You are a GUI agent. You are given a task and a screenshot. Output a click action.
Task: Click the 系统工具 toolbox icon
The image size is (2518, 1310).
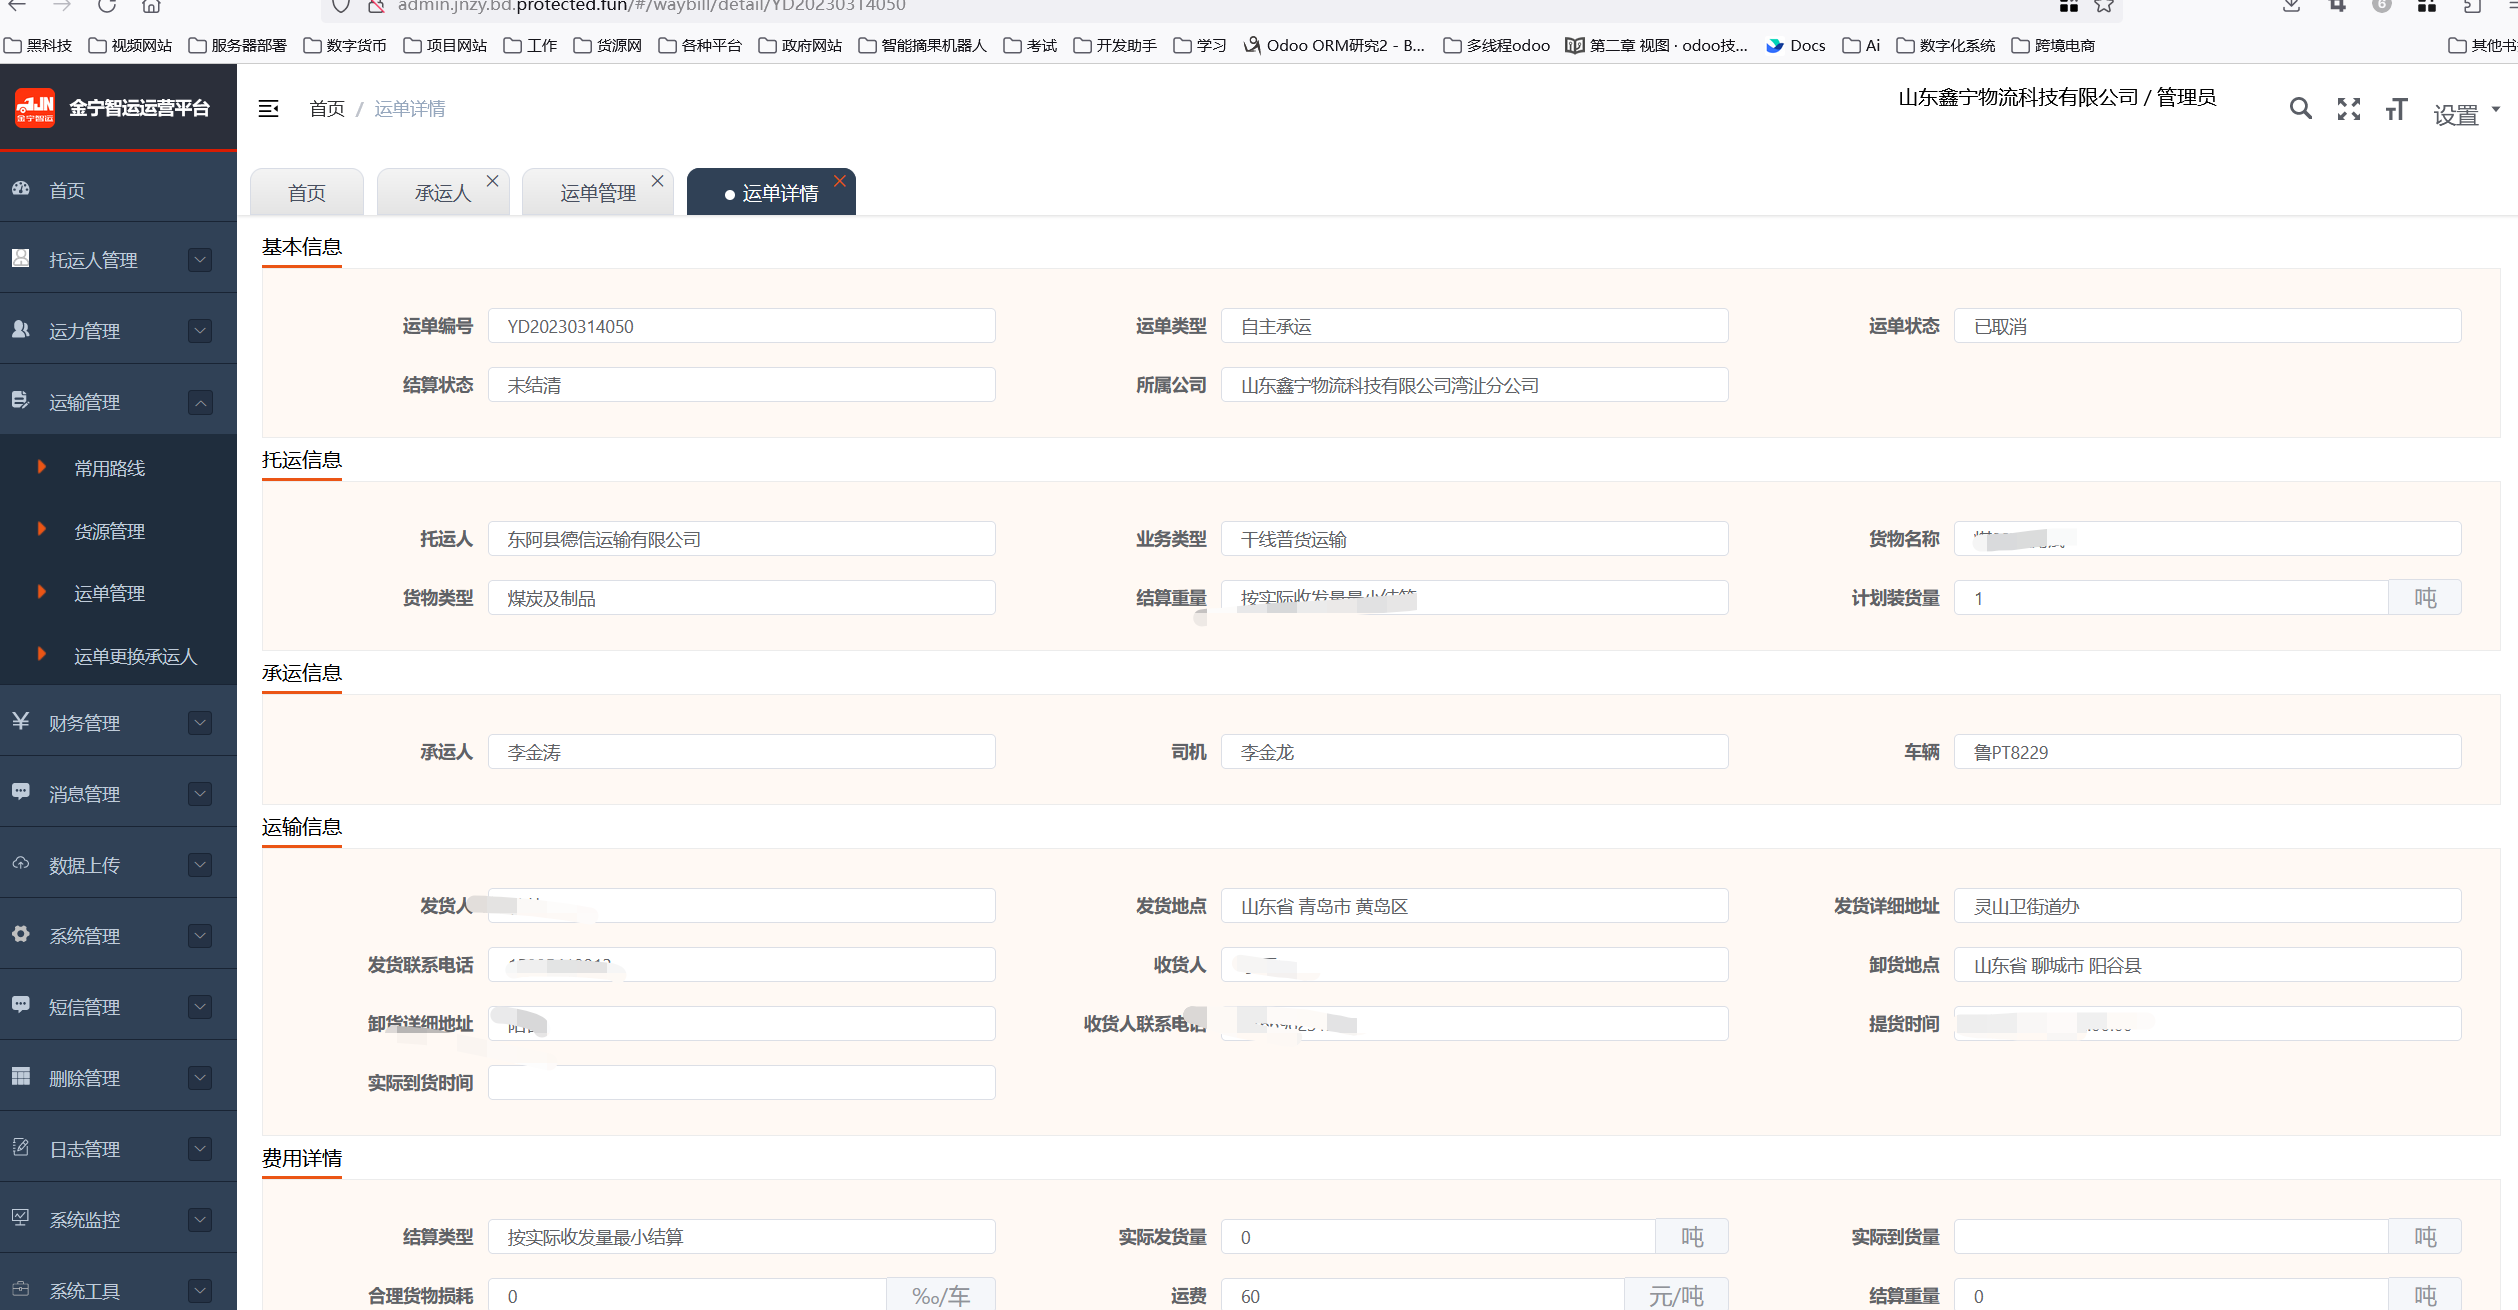click(20, 1289)
